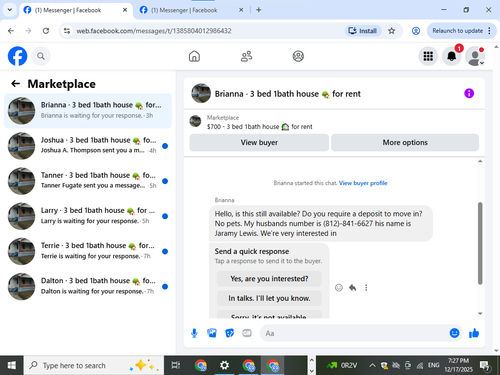Open the Facebook search magnifier
This screenshot has width=500, height=375.
pyautogui.click(x=41, y=56)
